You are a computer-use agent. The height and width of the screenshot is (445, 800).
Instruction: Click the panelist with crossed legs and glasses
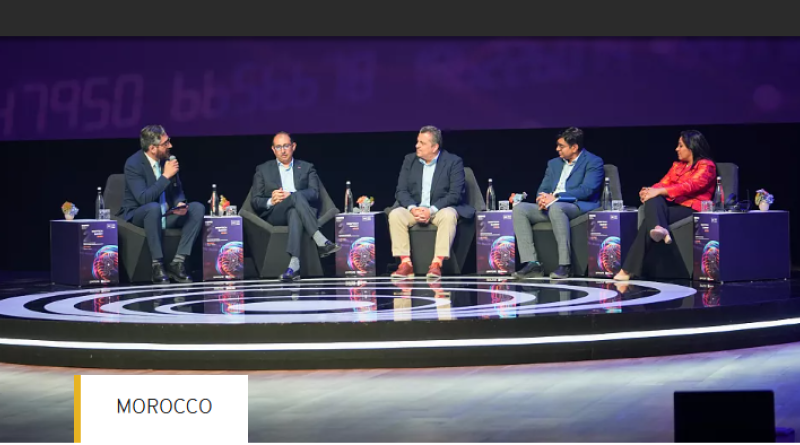(292, 205)
